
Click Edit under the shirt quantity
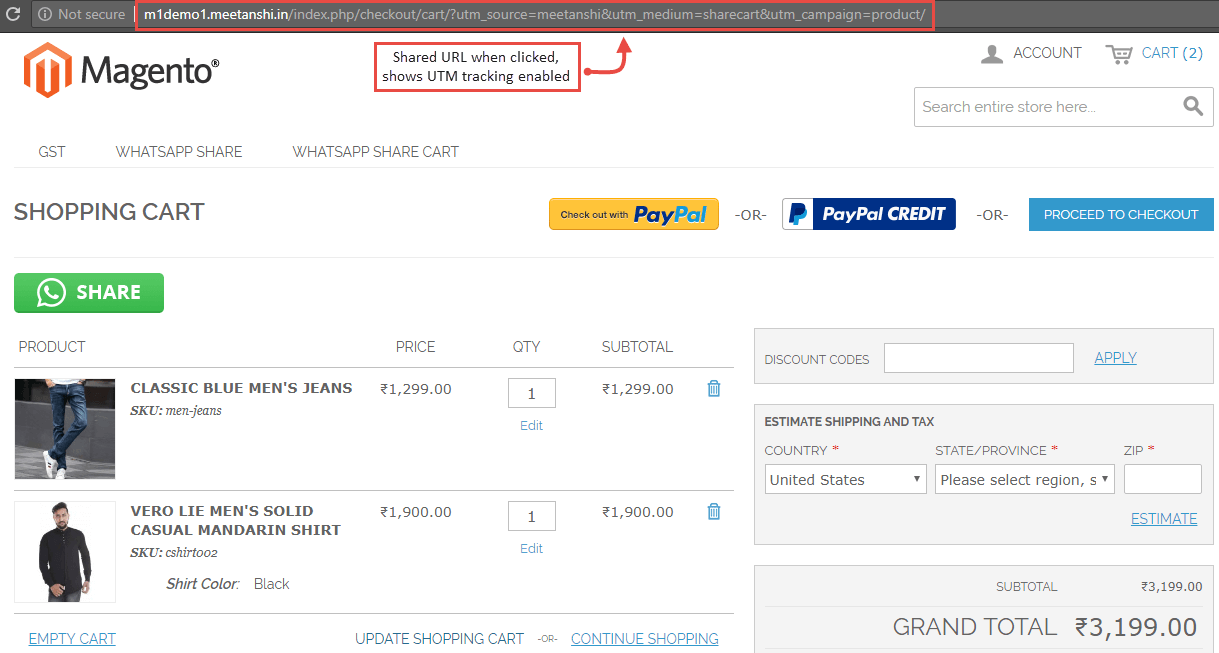click(x=531, y=548)
